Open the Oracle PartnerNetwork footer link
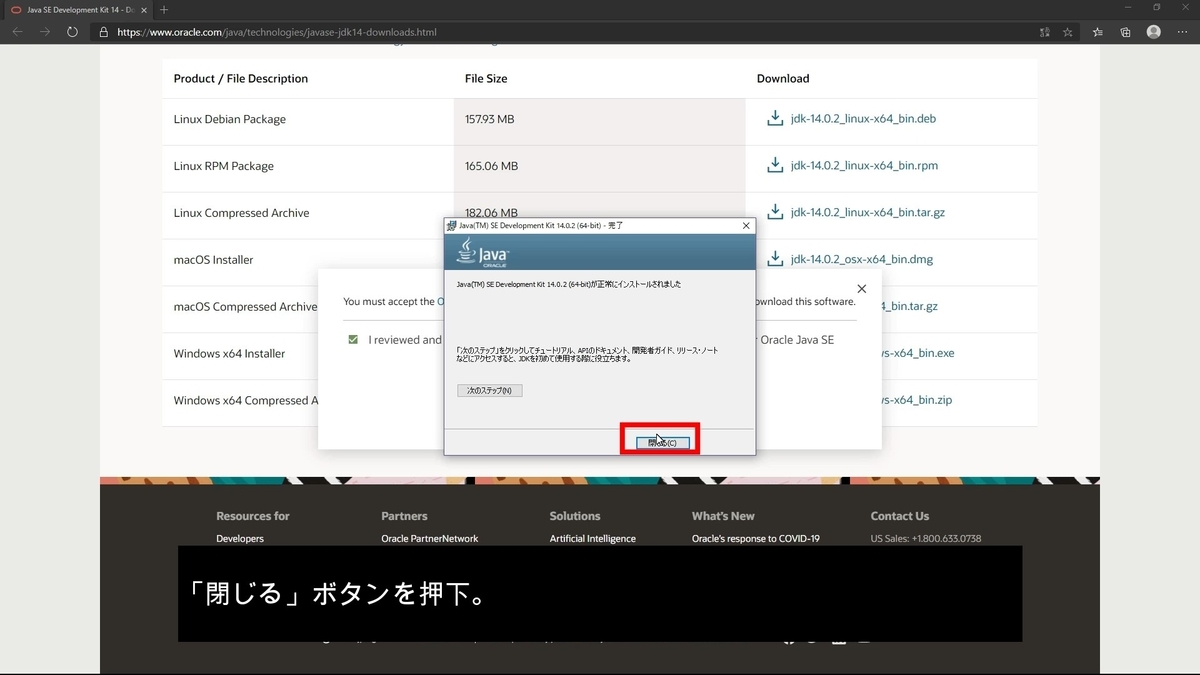Image resolution: width=1200 pixels, height=675 pixels. [430, 538]
